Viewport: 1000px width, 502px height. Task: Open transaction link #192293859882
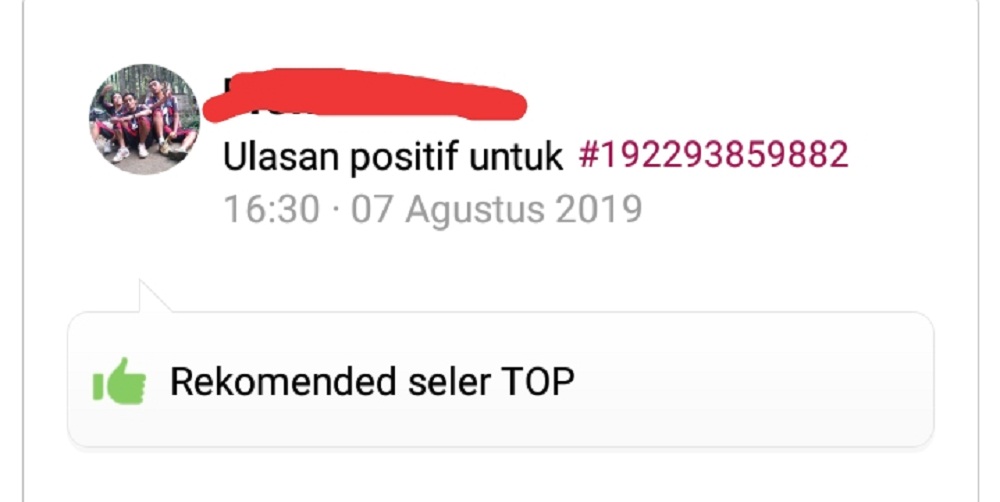click(x=714, y=155)
